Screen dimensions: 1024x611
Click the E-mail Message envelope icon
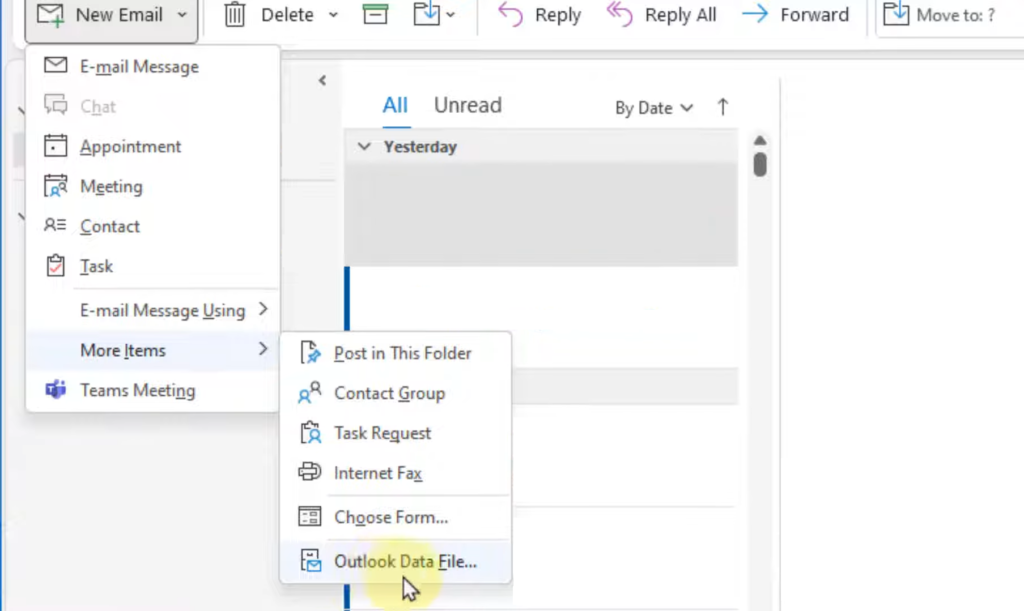[56, 65]
